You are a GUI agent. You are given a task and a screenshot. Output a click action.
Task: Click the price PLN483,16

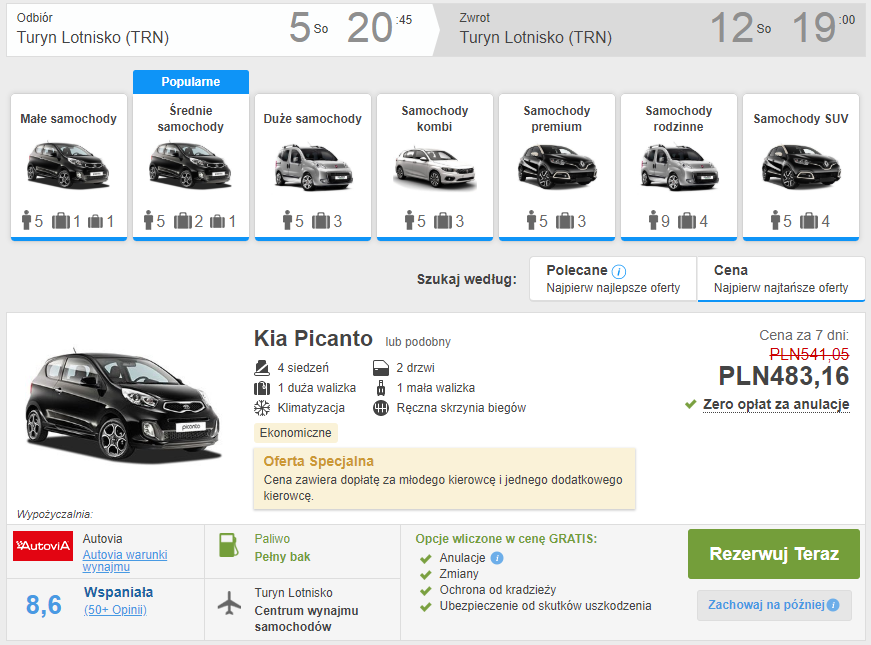click(784, 376)
